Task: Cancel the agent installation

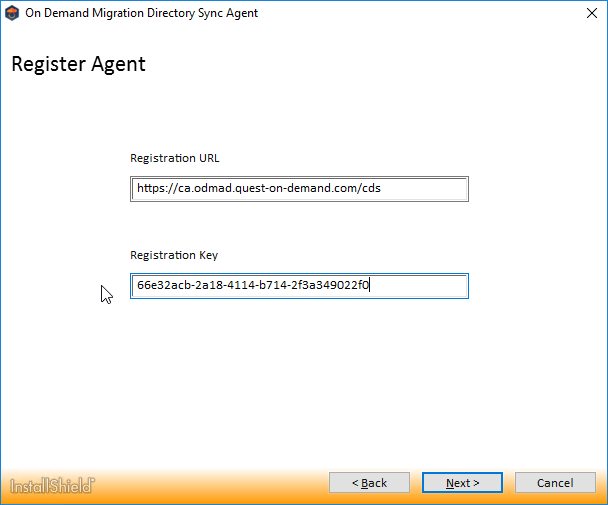Action: [555, 483]
